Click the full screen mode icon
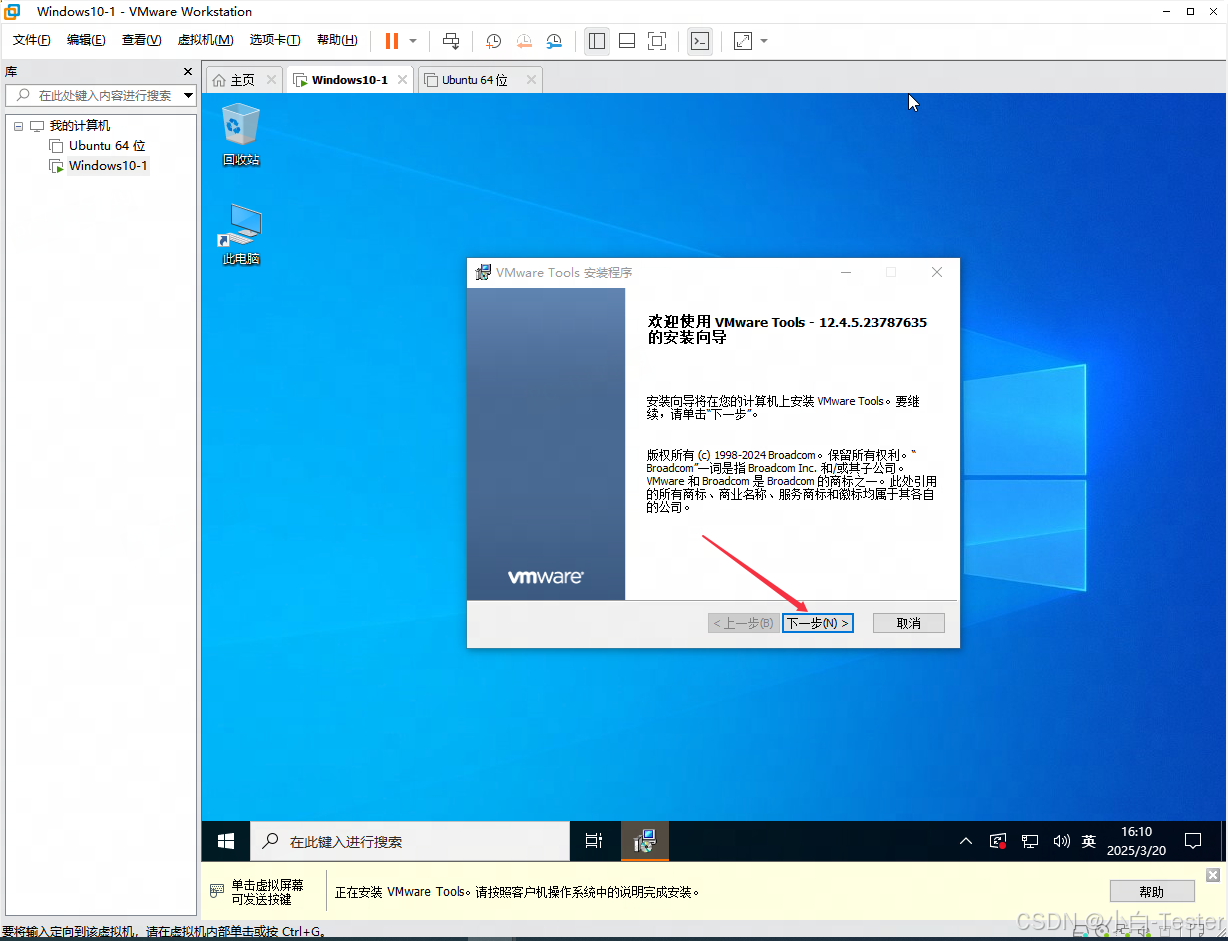Image resolution: width=1228 pixels, height=941 pixels. 657,41
